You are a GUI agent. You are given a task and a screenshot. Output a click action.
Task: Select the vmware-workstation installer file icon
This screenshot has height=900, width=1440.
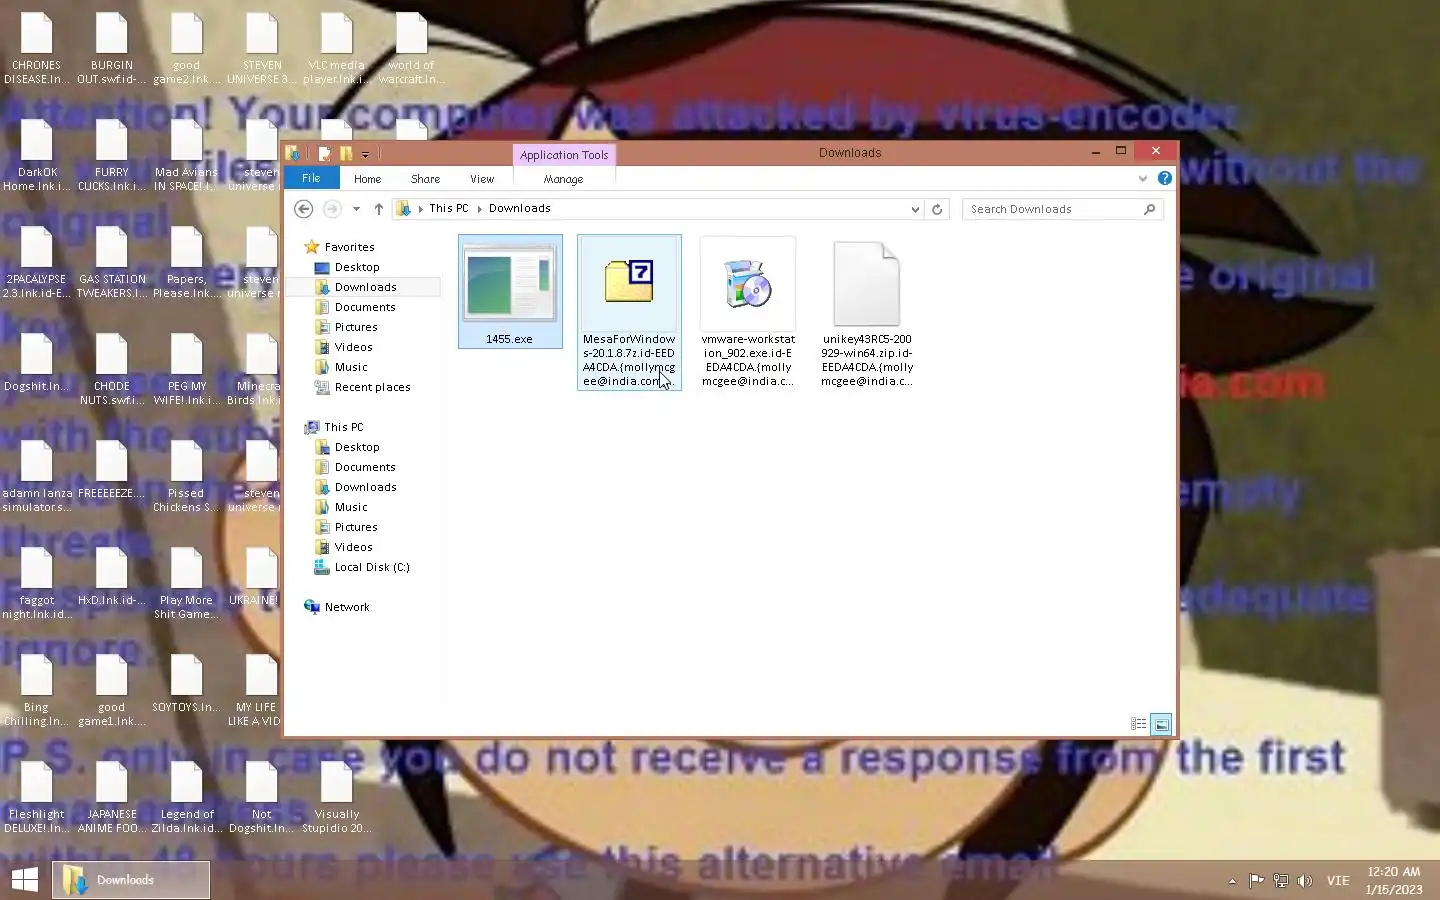point(748,283)
